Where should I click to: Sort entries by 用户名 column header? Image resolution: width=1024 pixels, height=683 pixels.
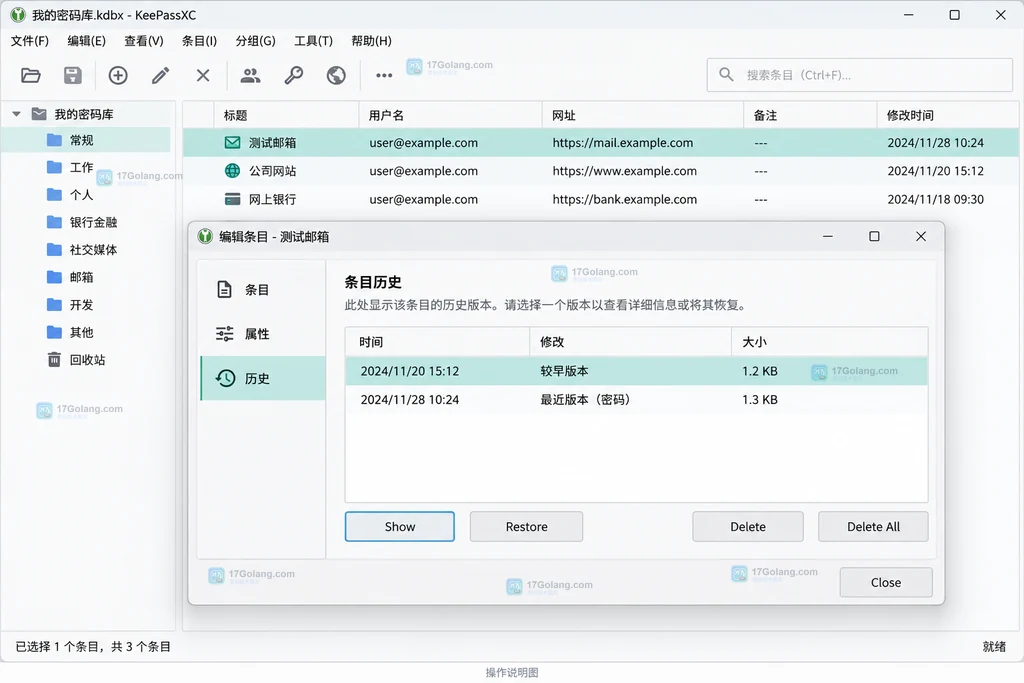pos(451,115)
